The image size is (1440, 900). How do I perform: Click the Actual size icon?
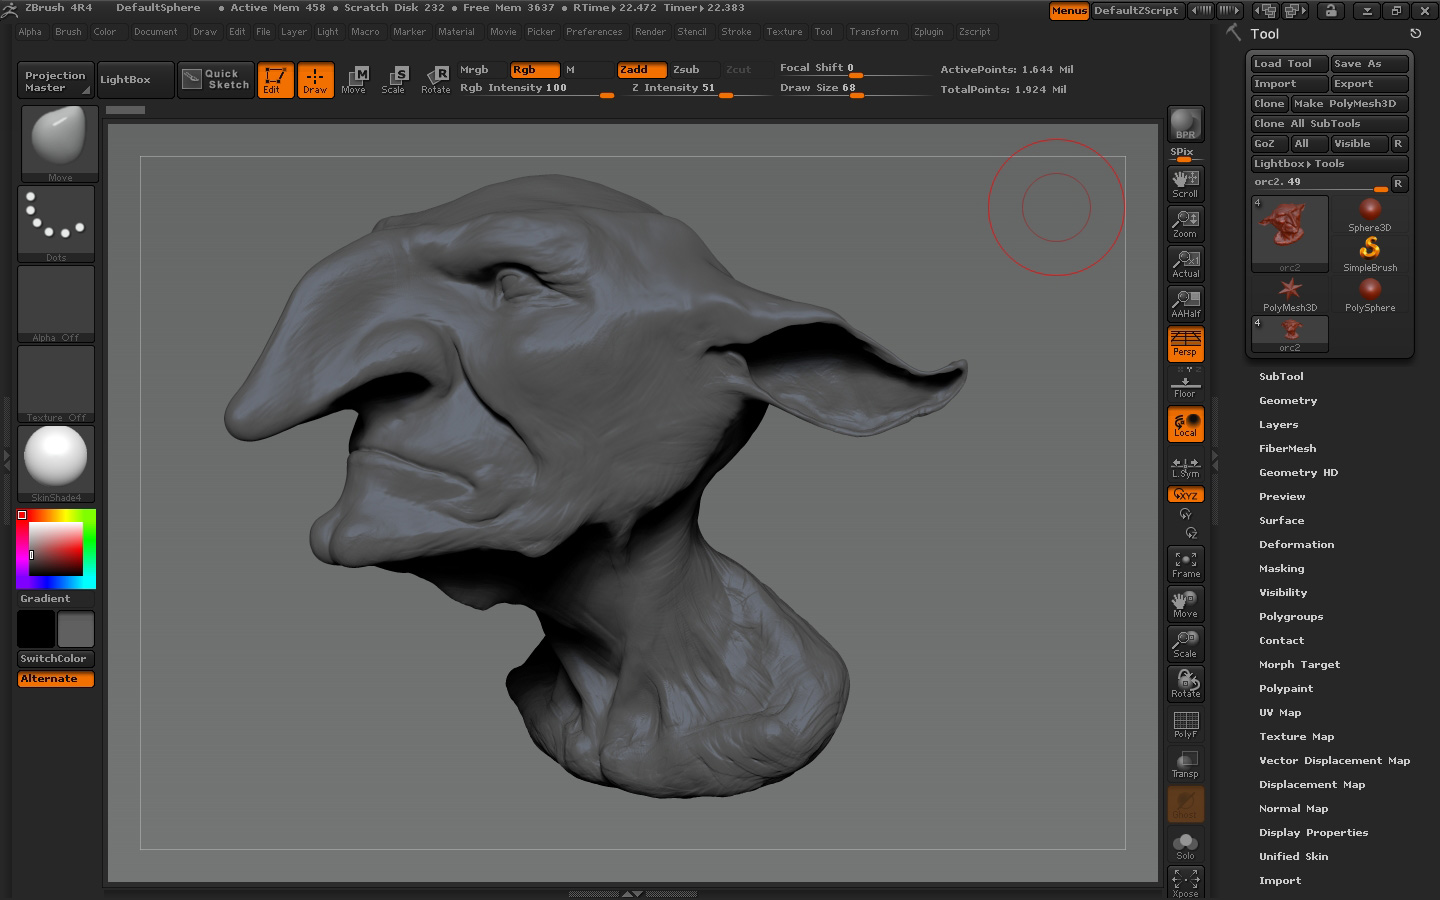click(x=1185, y=264)
